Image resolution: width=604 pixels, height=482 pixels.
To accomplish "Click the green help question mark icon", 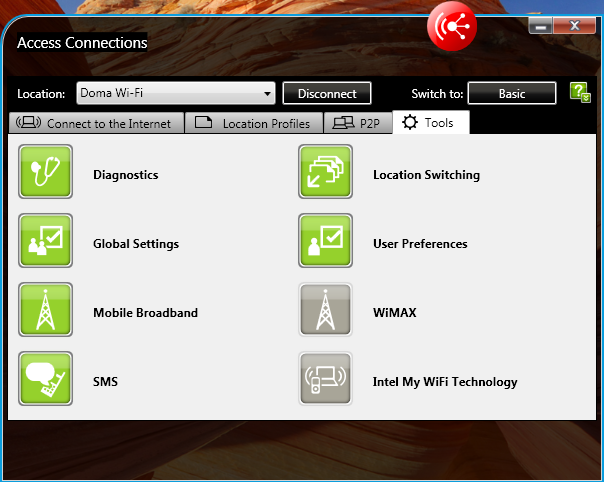I will point(579,93).
